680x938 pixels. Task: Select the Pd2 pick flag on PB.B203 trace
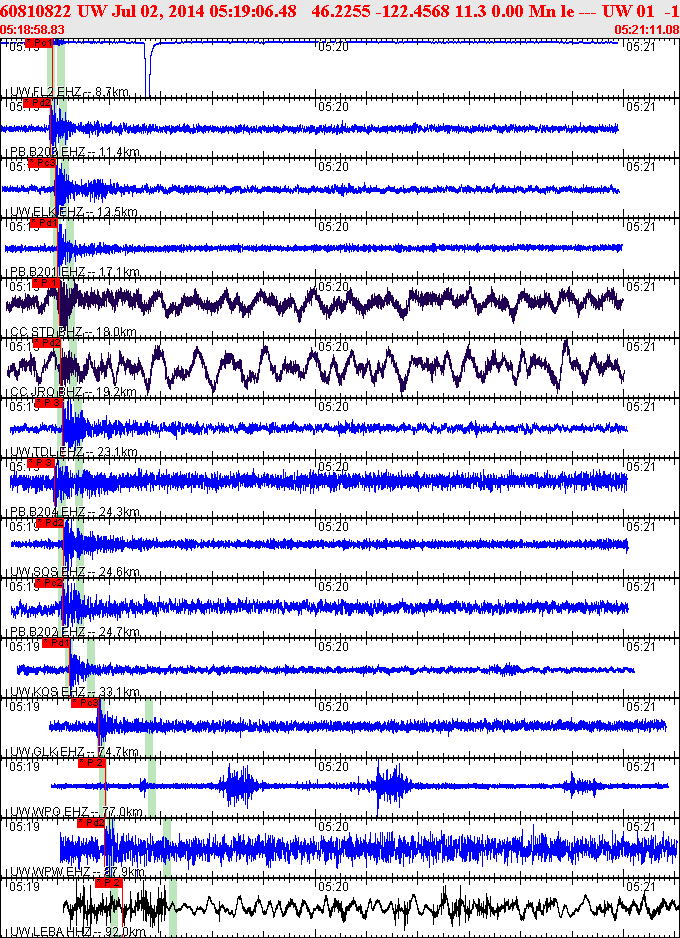coord(39,103)
